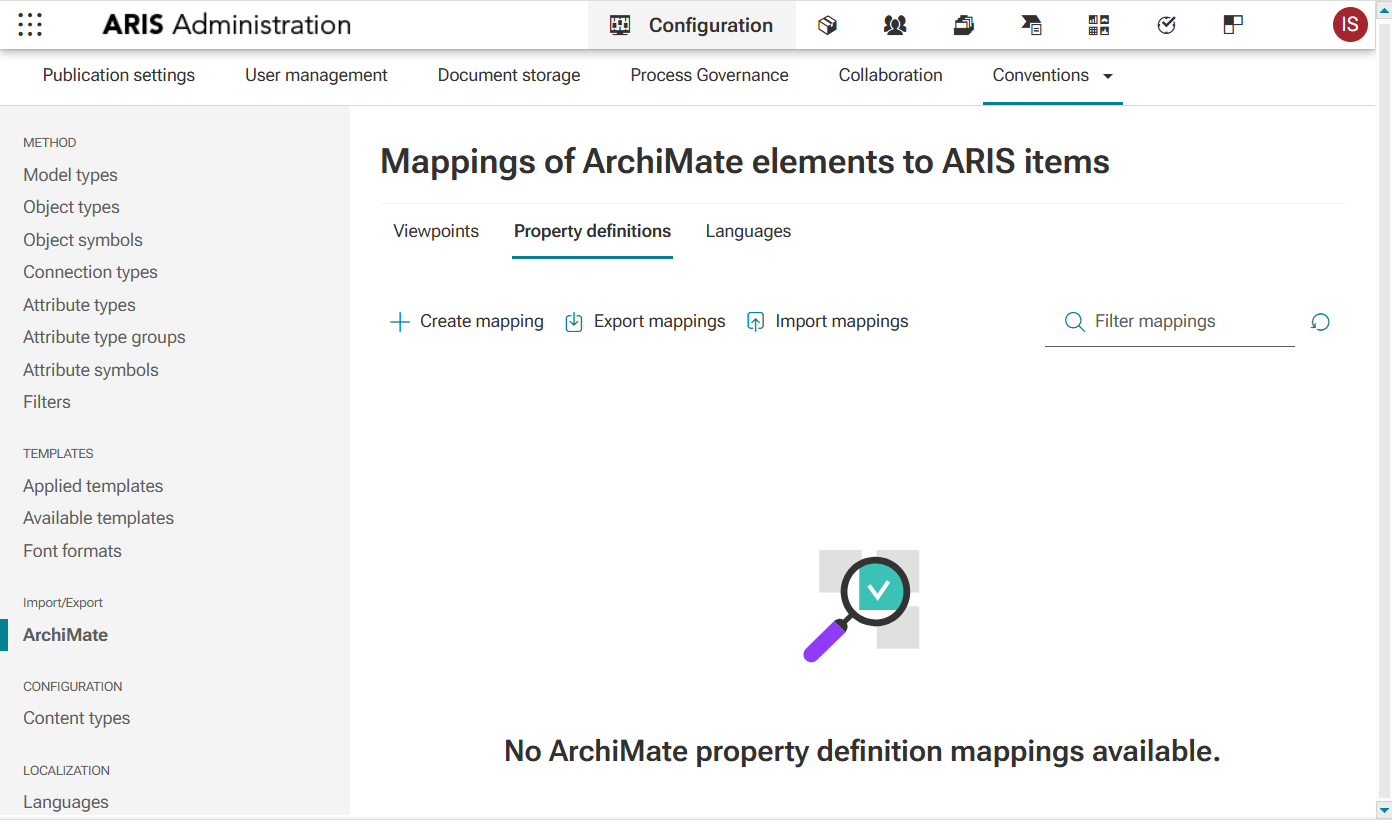Viewport: 1392px width, 820px height.
Task: Open the user group icon in the top bar
Action: point(895,25)
